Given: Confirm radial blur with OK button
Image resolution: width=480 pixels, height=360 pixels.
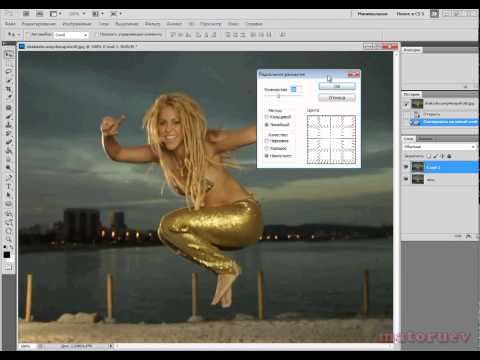Looking at the screenshot, I should coord(337,86).
